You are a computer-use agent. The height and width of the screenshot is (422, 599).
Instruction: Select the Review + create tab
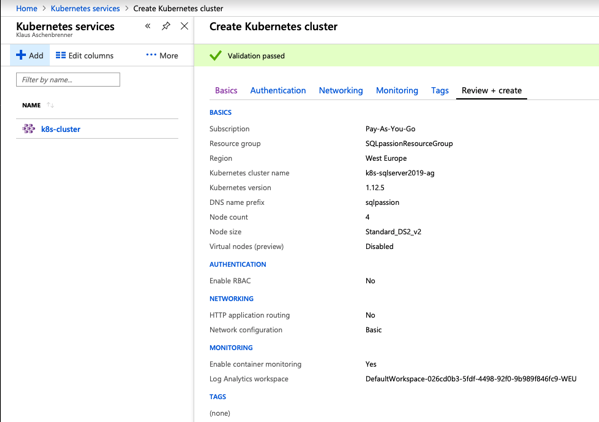pyautogui.click(x=492, y=91)
